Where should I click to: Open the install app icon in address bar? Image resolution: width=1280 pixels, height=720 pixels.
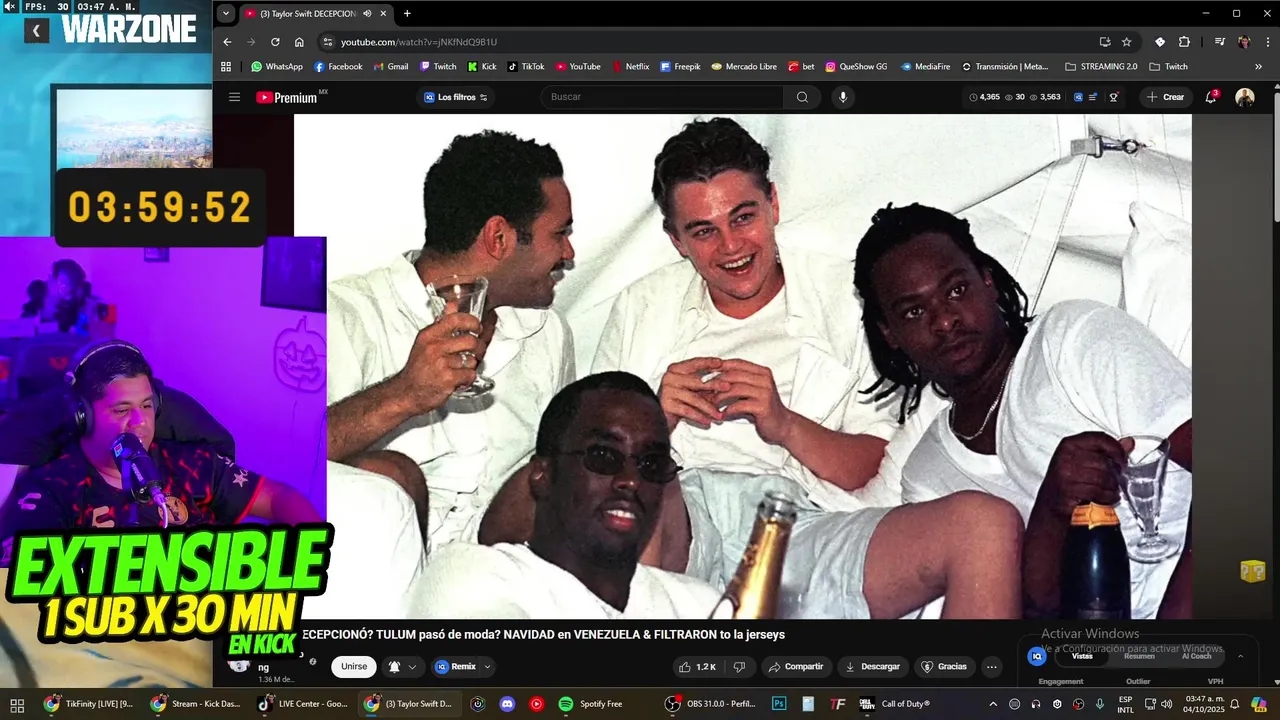[x=1105, y=42]
